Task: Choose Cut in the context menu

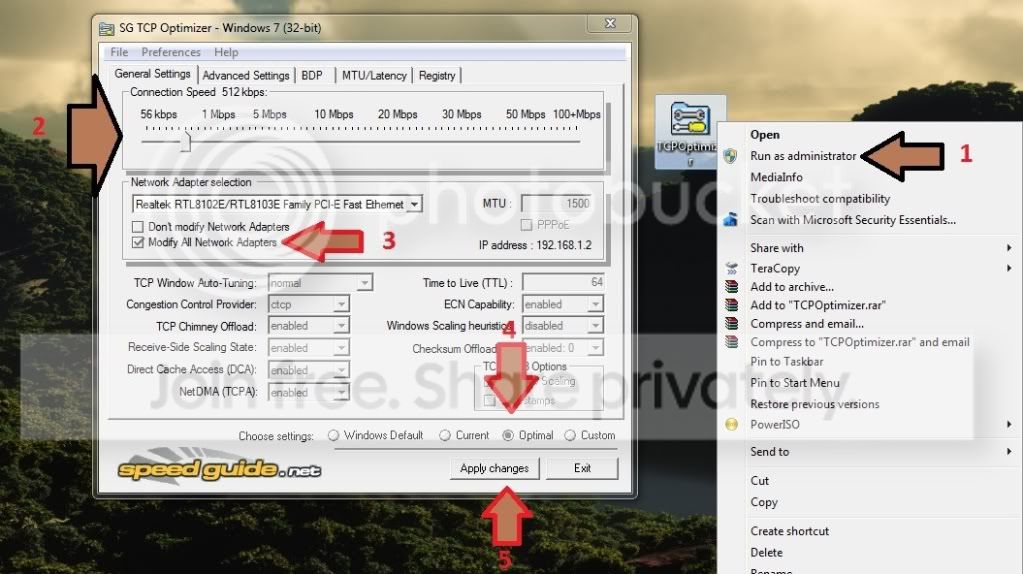Action: coord(759,481)
